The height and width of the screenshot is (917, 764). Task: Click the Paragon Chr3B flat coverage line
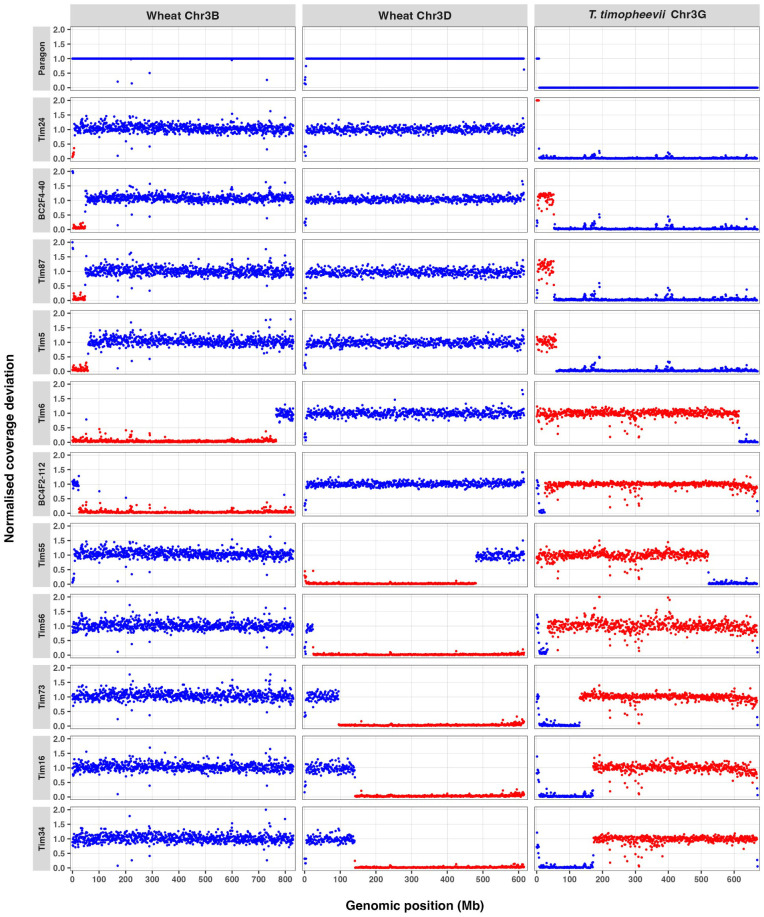point(183,58)
